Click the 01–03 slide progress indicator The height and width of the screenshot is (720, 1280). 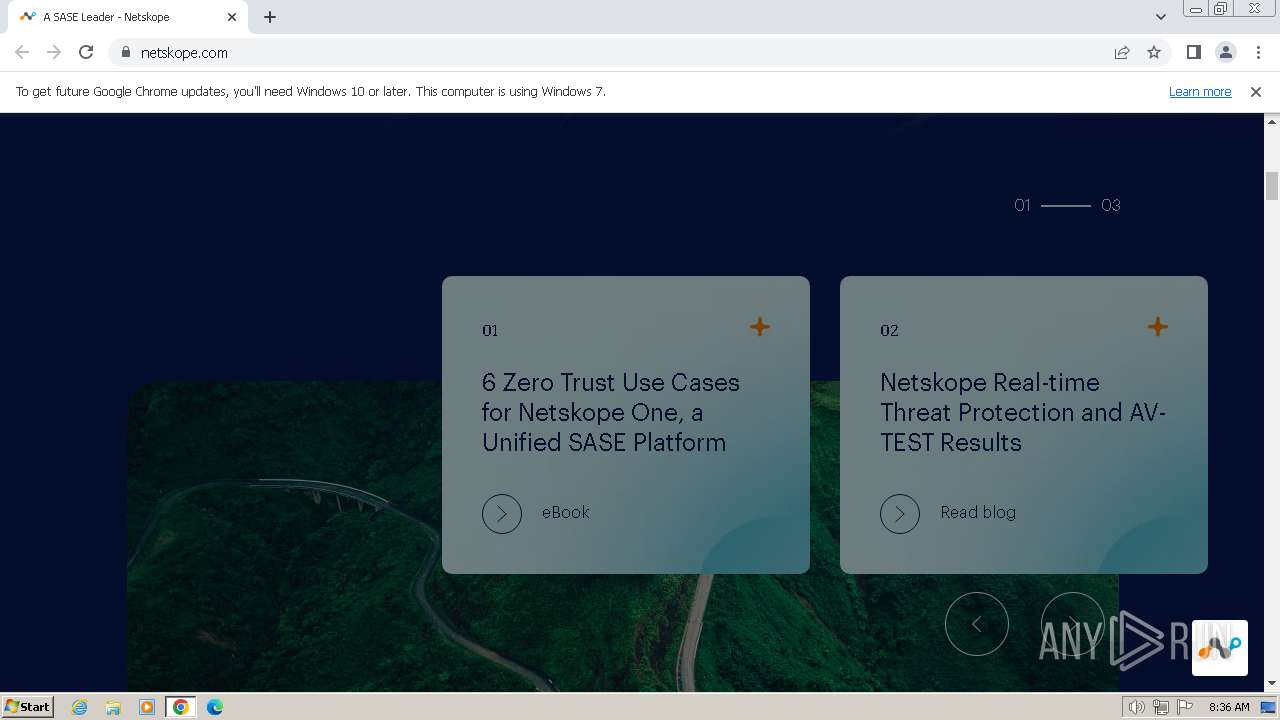(x=1067, y=205)
